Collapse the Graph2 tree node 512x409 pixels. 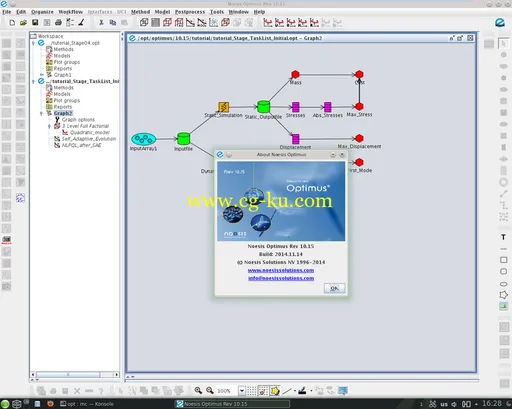coord(41,113)
